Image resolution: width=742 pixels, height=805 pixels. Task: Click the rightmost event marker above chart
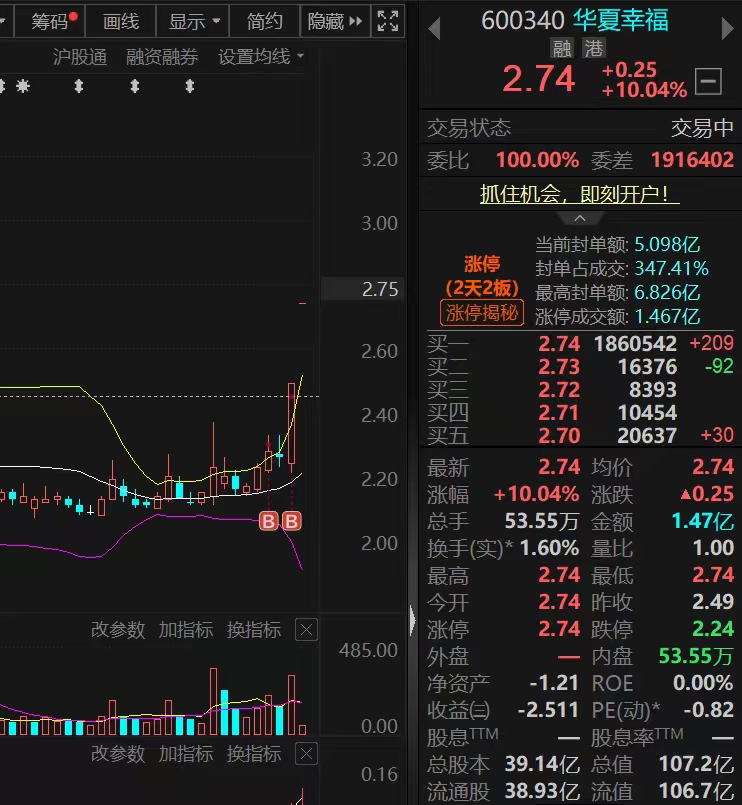pyautogui.click(x=189, y=86)
